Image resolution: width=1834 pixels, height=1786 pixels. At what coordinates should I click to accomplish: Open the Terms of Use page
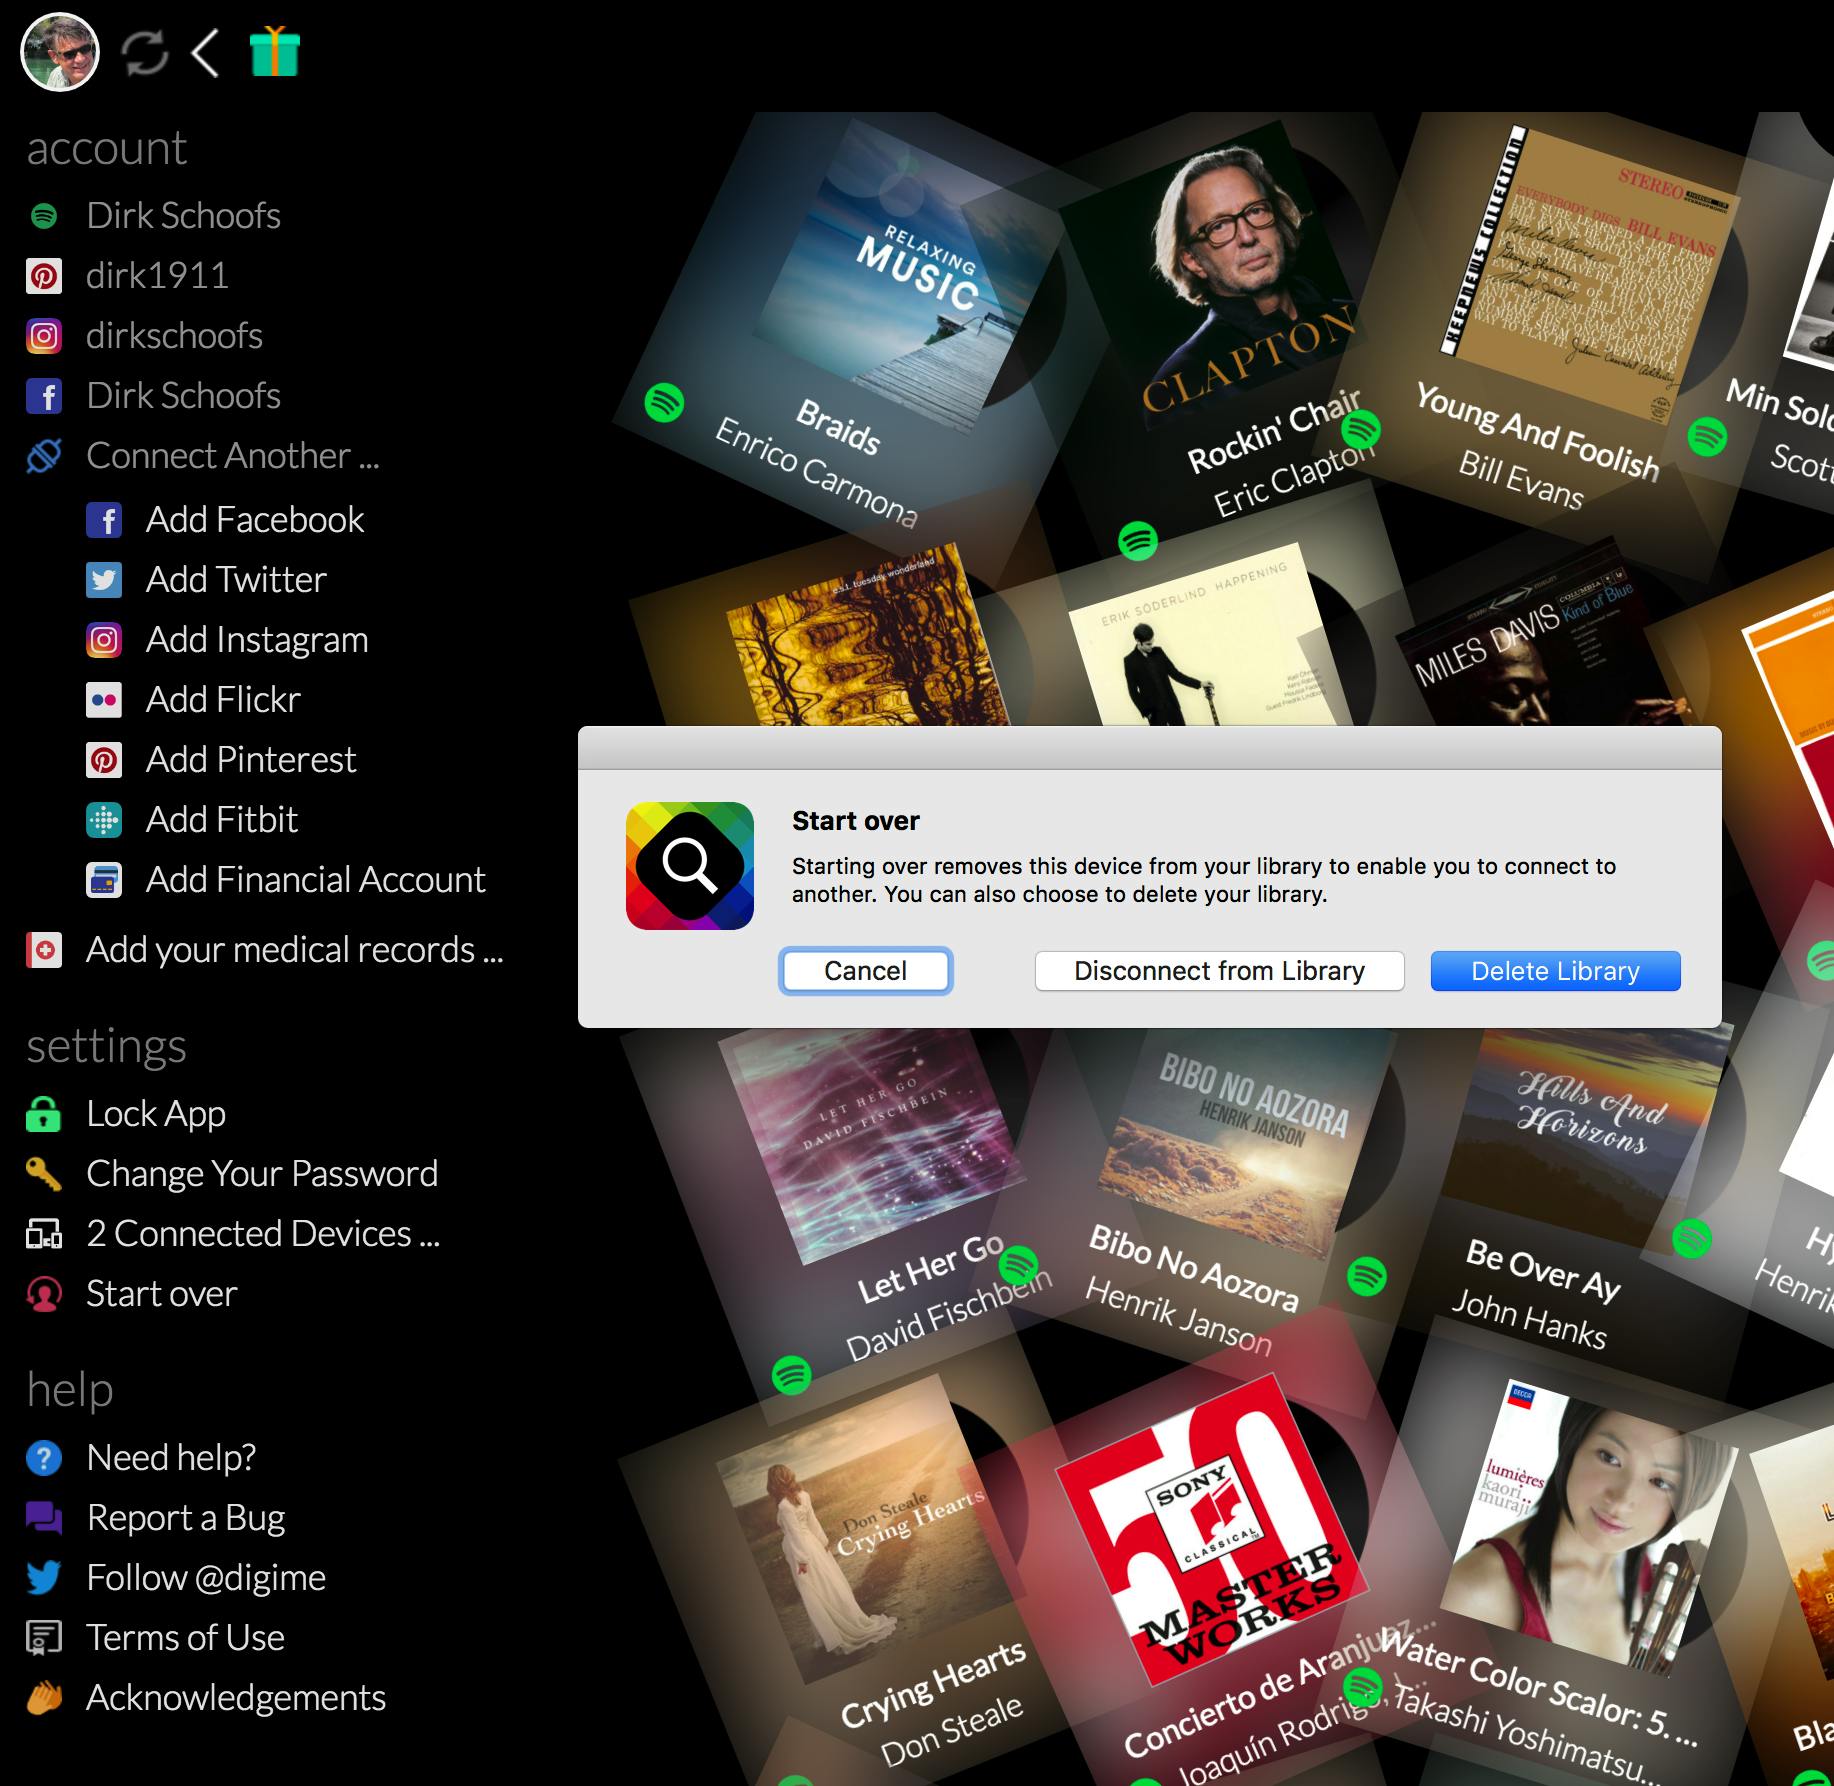point(185,1638)
